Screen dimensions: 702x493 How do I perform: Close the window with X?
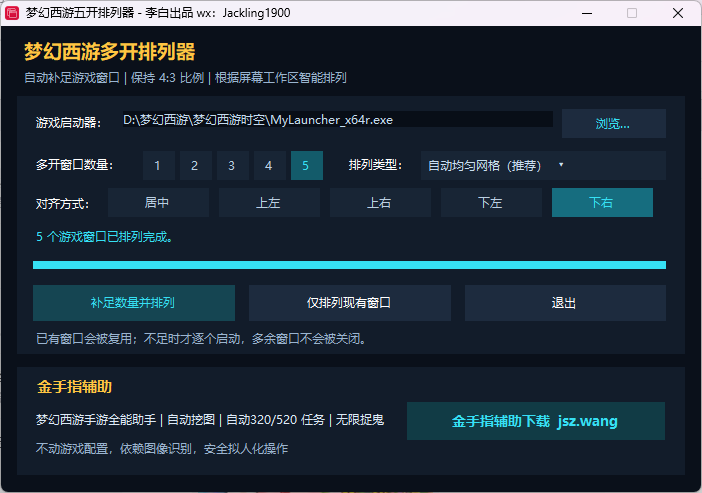click(x=678, y=13)
